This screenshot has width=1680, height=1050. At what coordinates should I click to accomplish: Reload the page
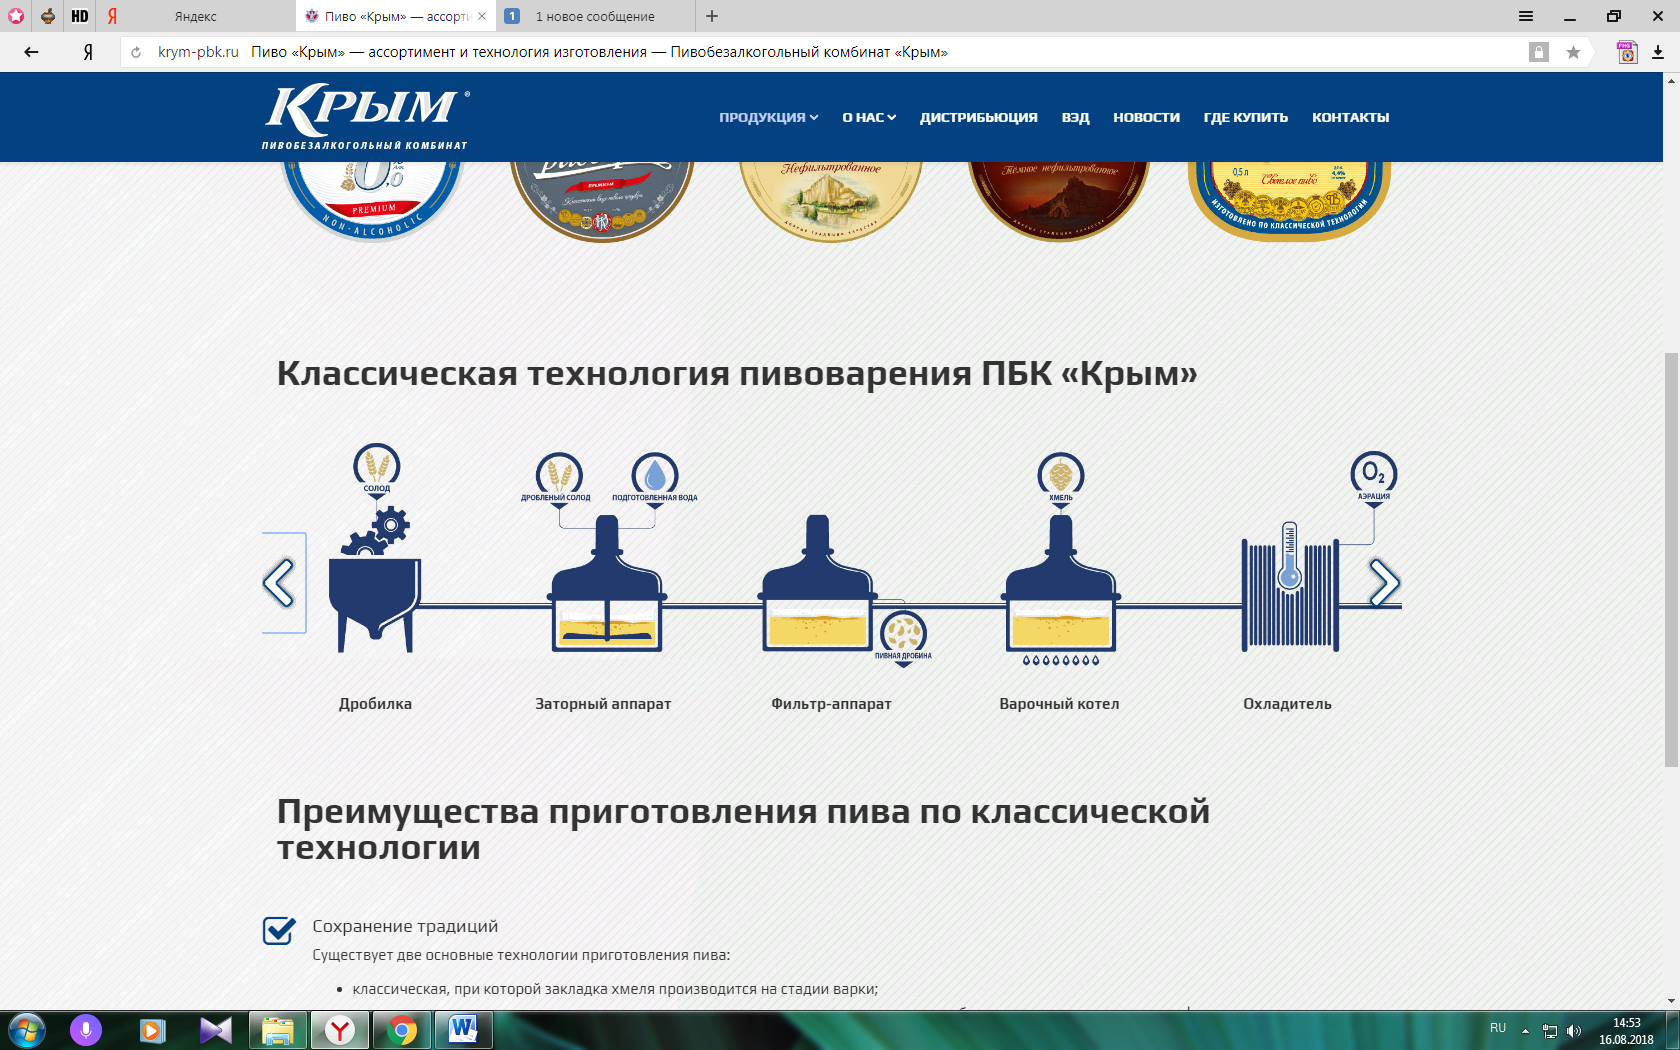pyautogui.click(x=136, y=52)
